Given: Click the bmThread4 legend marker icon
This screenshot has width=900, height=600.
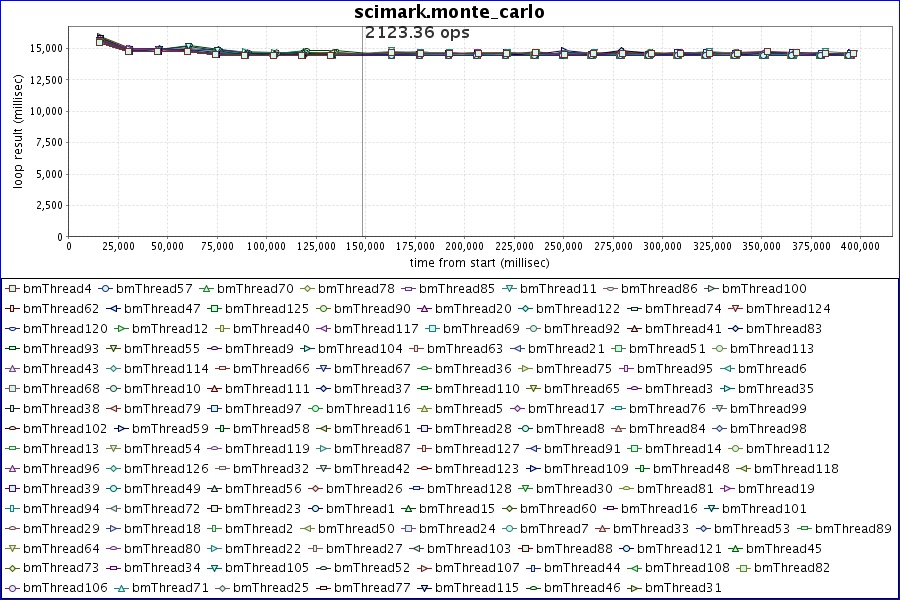Looking at the screenshot, I should 12,289.
